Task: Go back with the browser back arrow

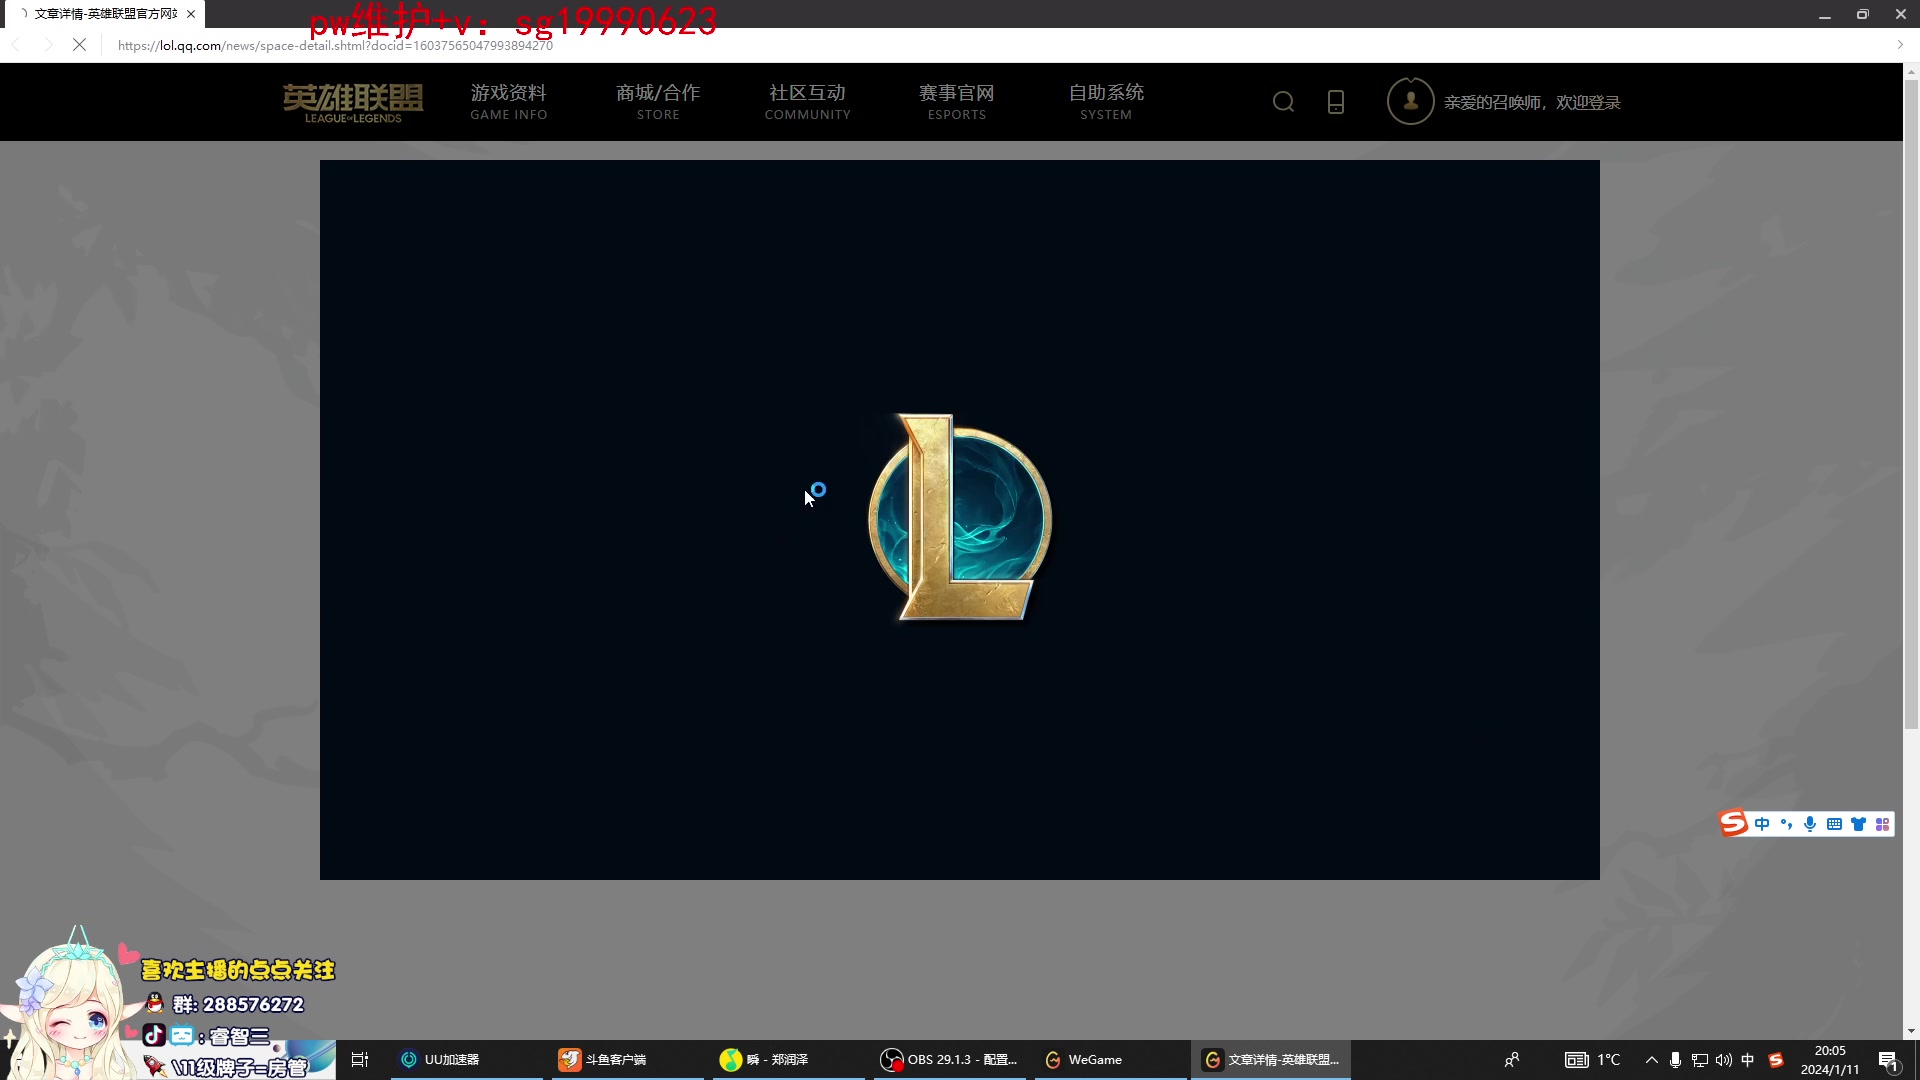Action: 16,45
